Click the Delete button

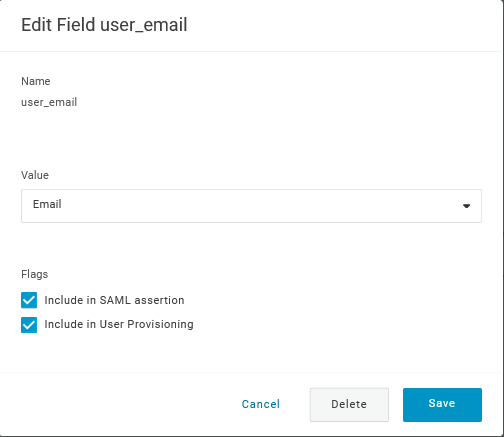349,405
